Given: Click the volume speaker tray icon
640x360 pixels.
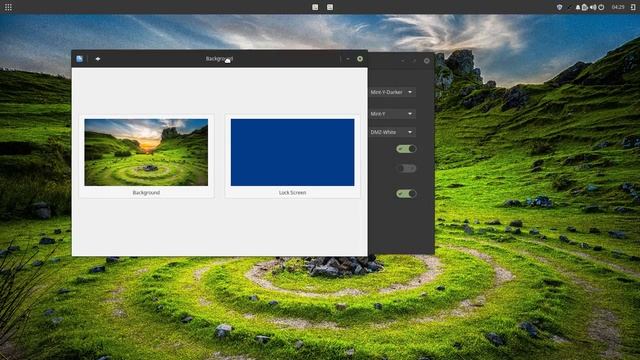Looking at the screenshot, I should (x=593, y=7).
